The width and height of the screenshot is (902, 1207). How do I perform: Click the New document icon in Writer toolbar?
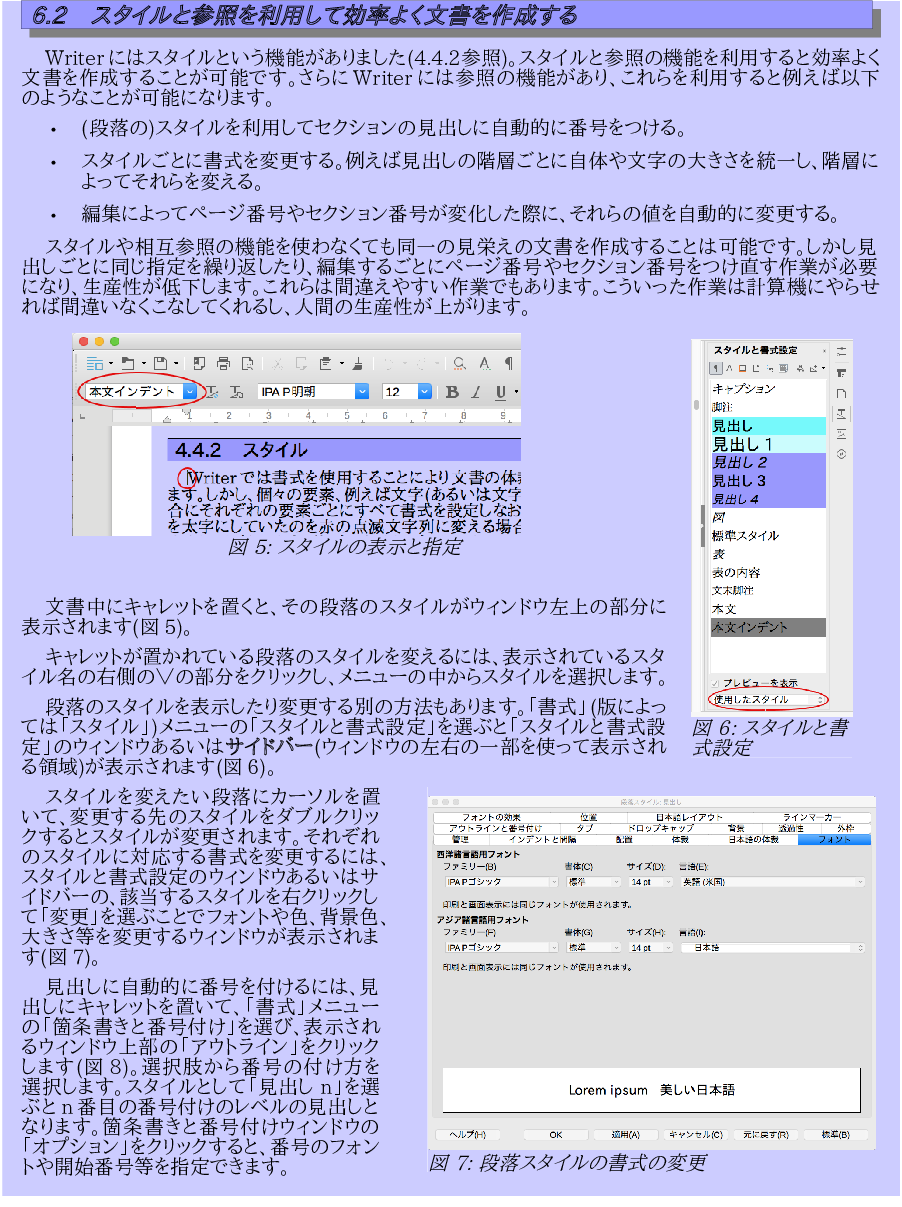pos(95,363)
